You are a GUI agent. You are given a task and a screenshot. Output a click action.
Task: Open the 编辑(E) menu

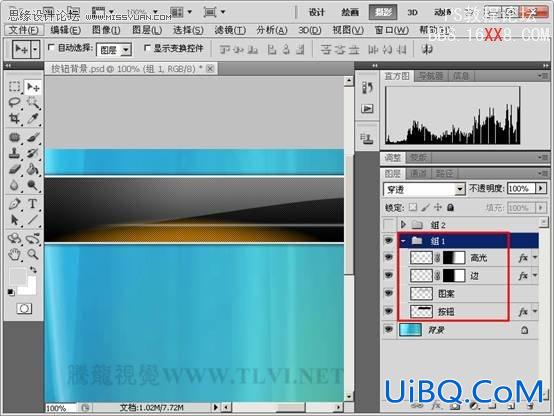tap(65, 30)
